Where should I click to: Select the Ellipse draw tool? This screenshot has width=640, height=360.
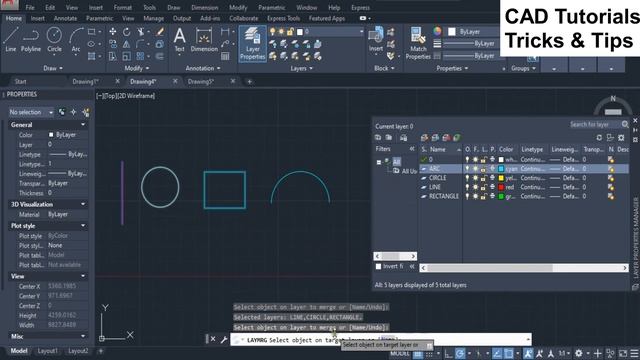91,44
